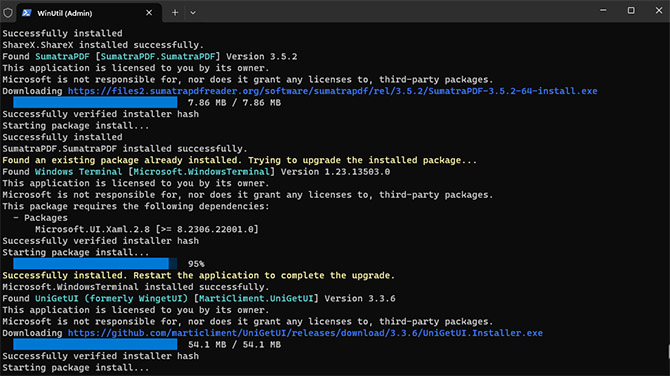The image size is (670, 376).
Task: Click the "Windows Terminal" package name
Action: tap(78, 172)
